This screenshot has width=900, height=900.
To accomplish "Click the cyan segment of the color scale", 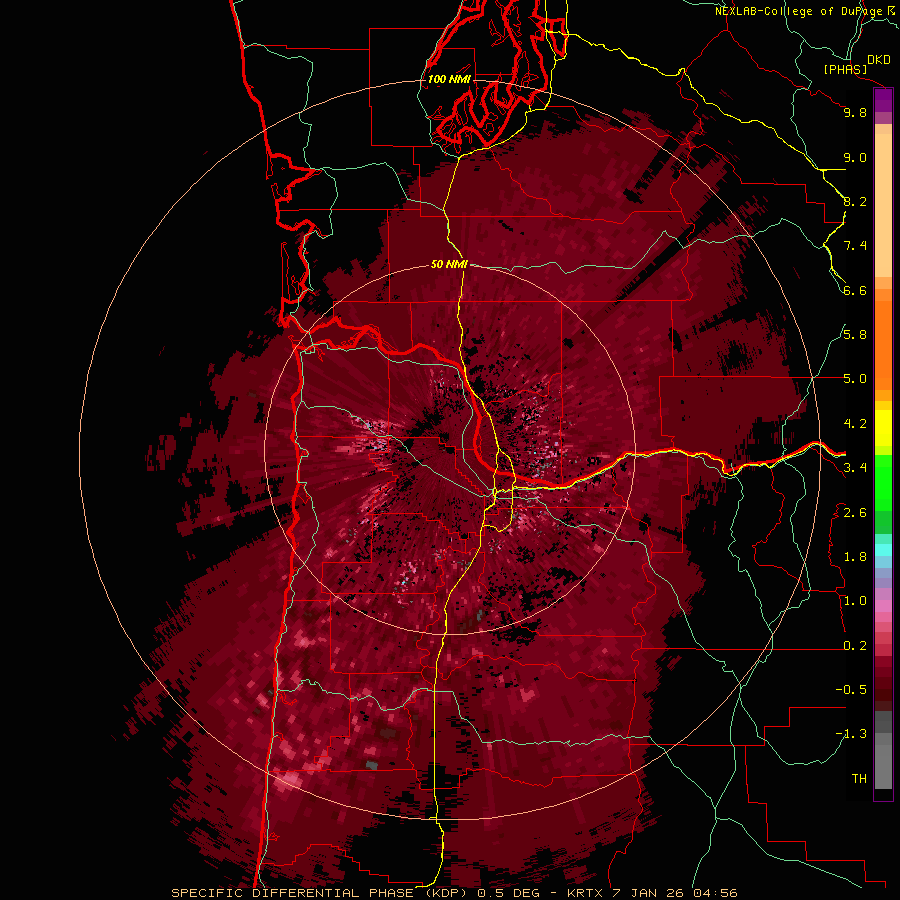I will [883, 549].
